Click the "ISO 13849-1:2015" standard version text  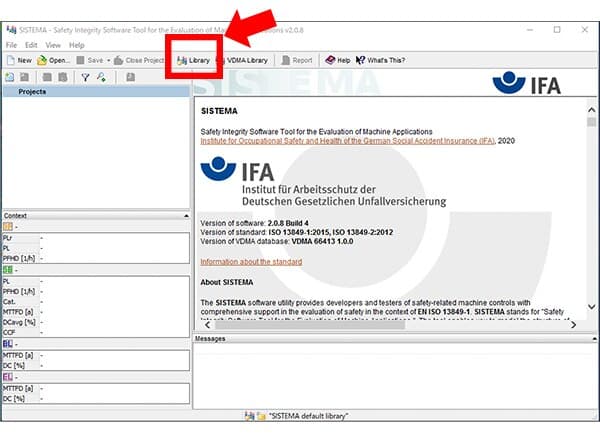click(x=299, y=232)
